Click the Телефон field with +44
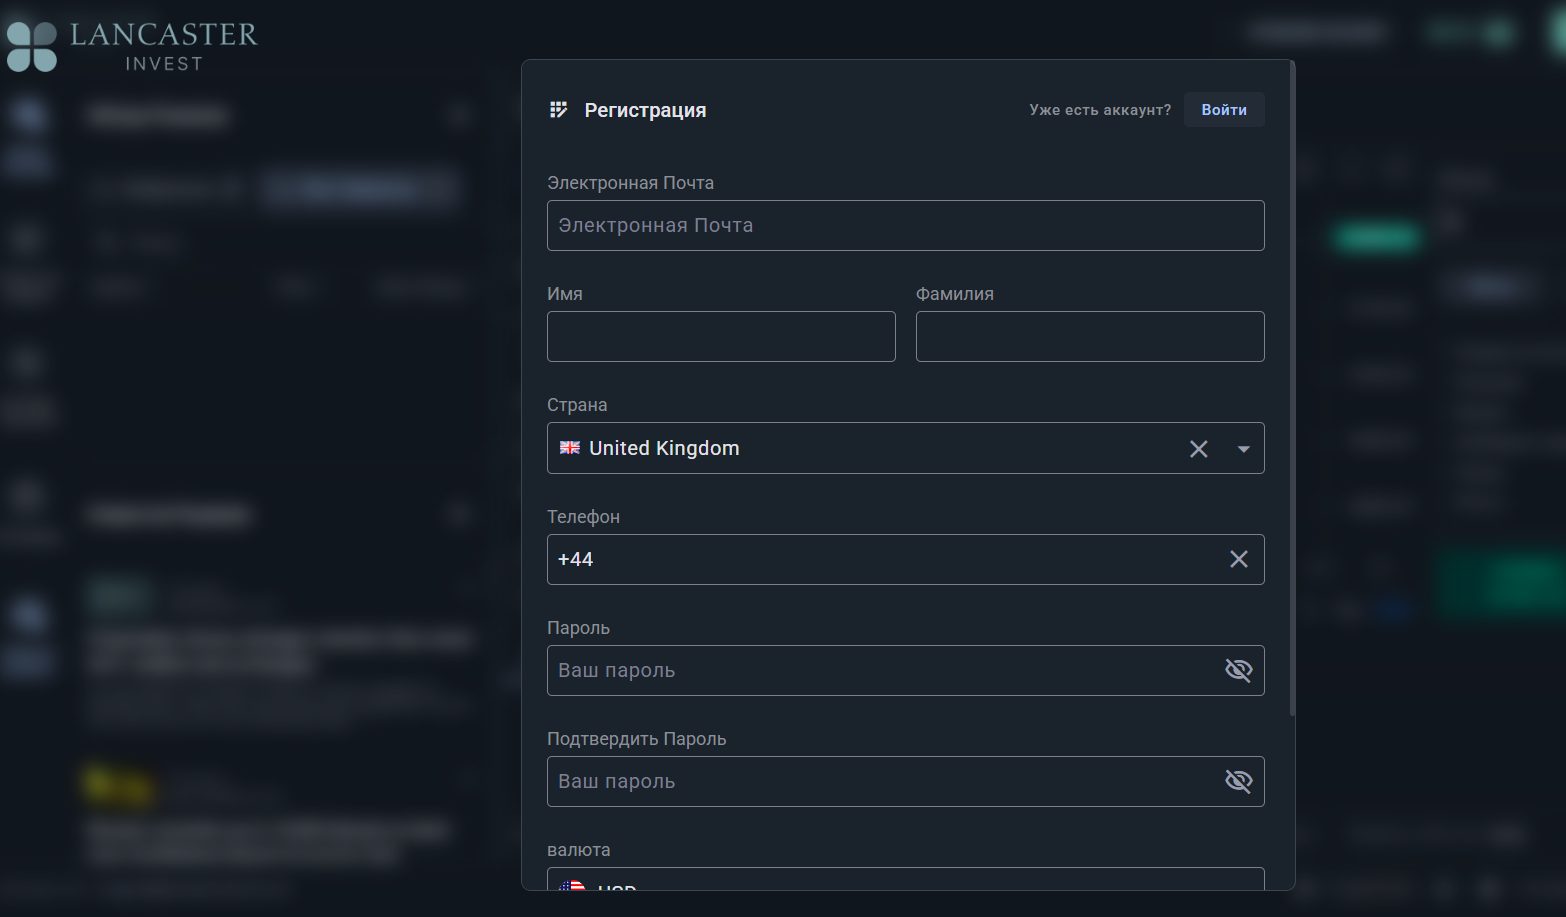This screenshot has height=917, width=1566. pyautogui.click(x=880, y=559)
